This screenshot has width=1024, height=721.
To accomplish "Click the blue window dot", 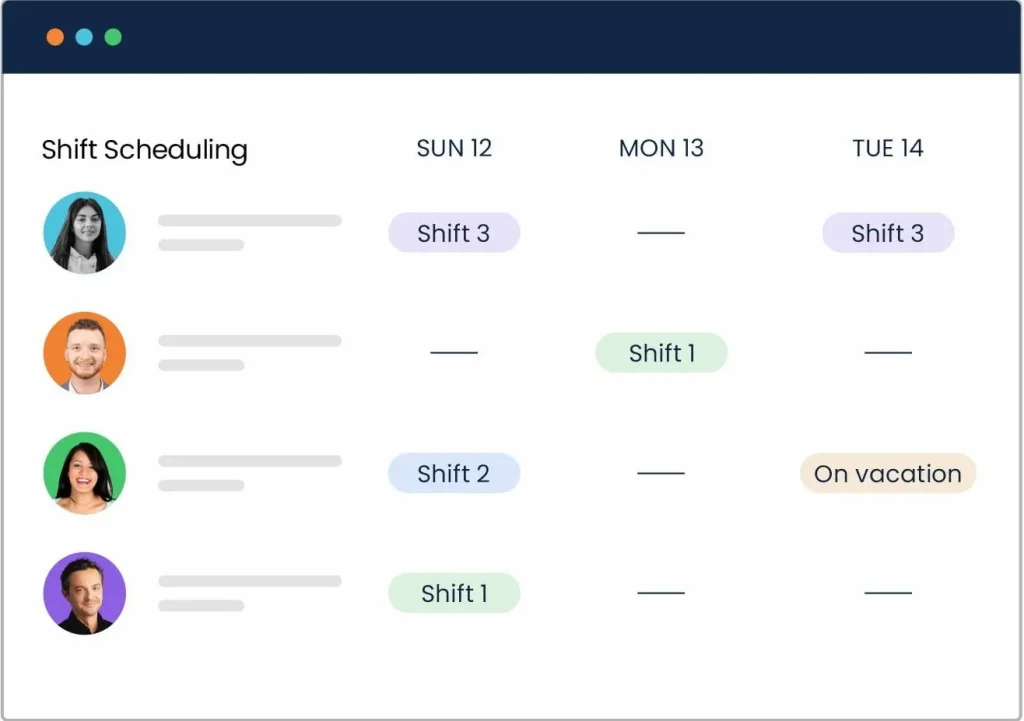I will click(84, 37).
